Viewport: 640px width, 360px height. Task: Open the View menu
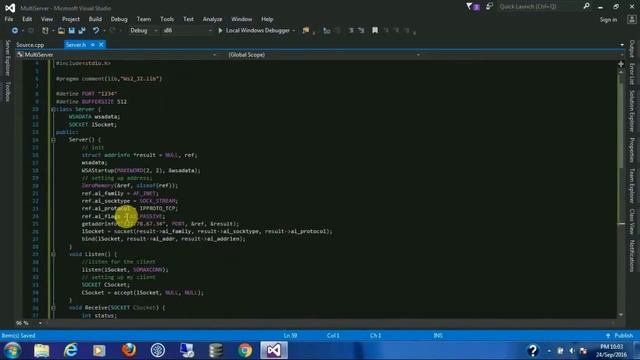pyautogui.click(x=47, y=19)
